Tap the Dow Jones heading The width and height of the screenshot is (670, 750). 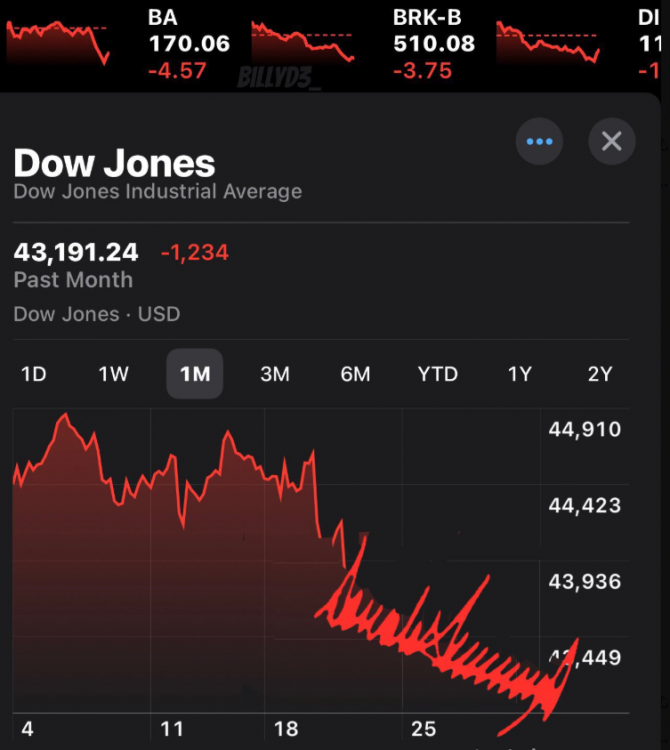click(x=114, y=164)
